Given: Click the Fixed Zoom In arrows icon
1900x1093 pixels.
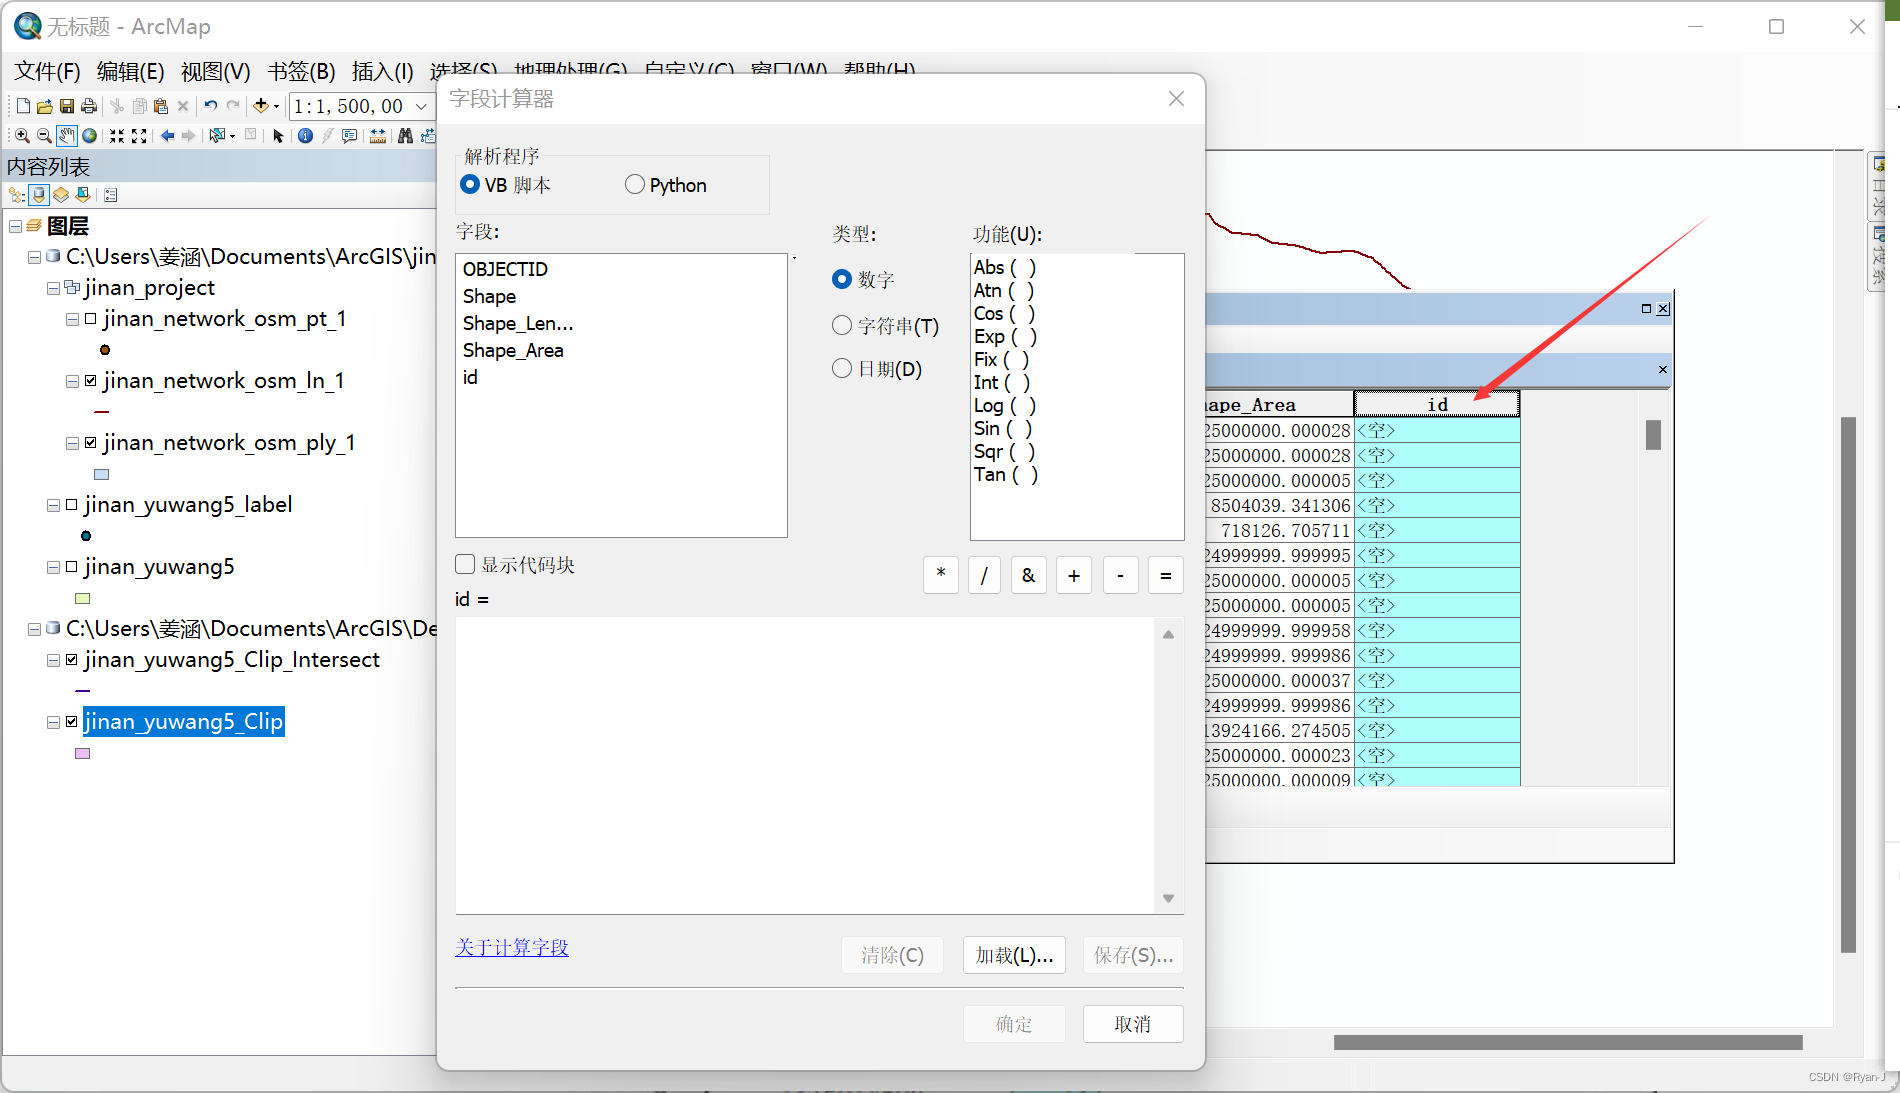Looking at the screenshot, I should click(117, 136).
